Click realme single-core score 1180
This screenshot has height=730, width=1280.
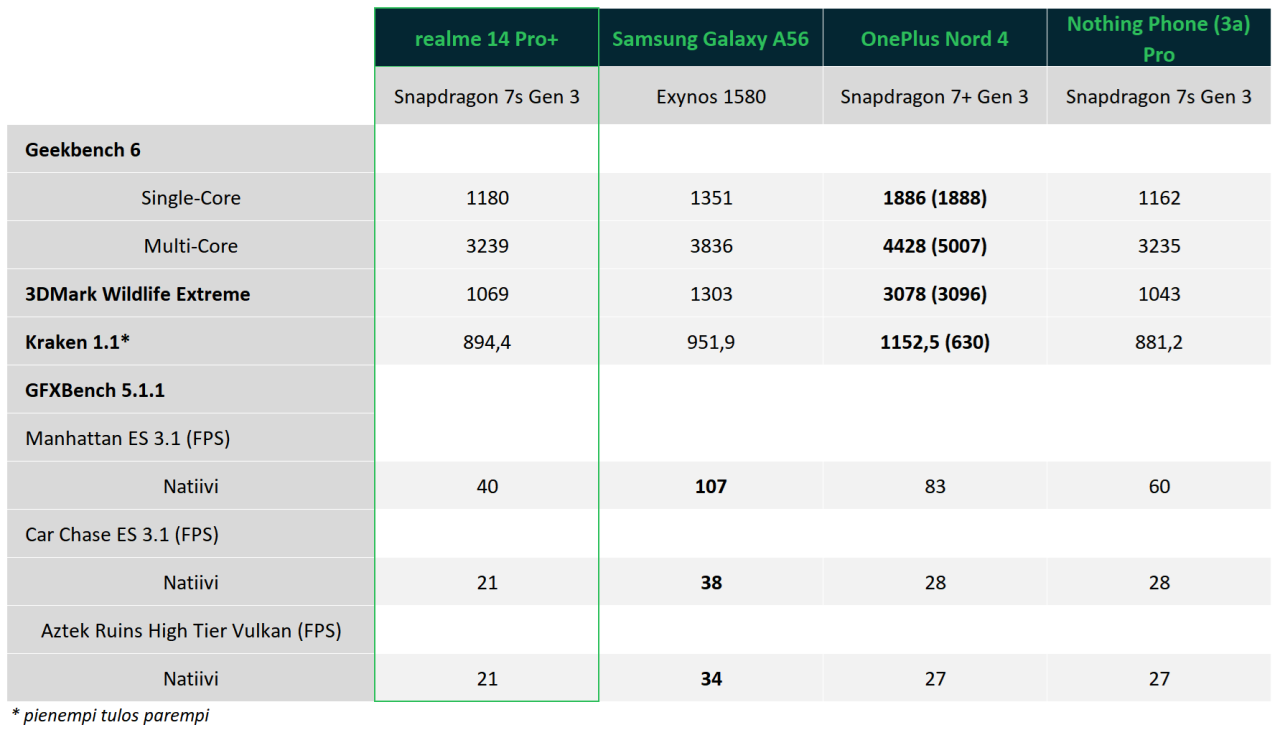pyautogui.click(x=487, y=198)
